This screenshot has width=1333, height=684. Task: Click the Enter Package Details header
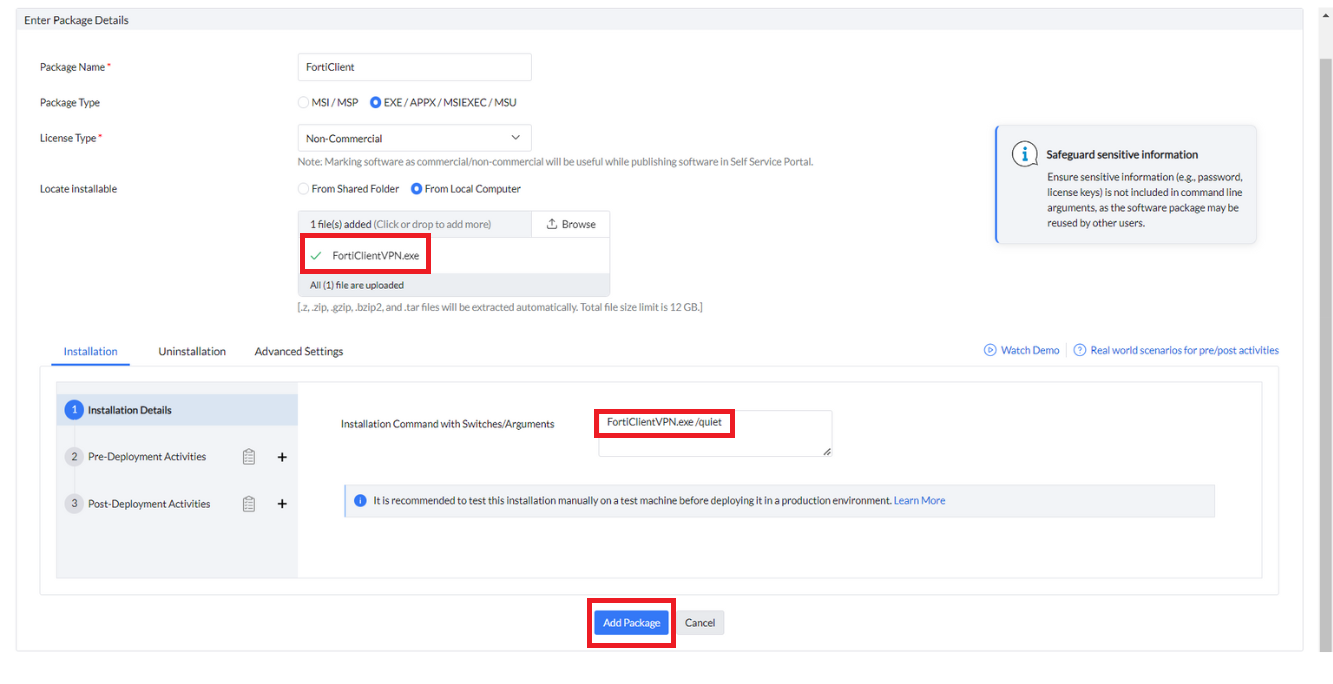click(x=76, y=20)
